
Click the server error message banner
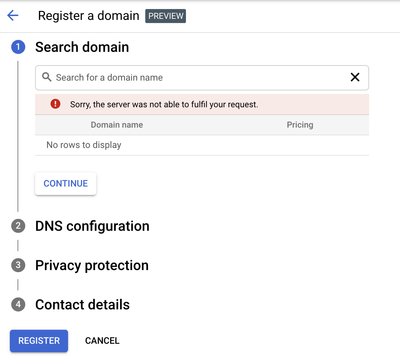pyautogui.click(x=202, y=104)
